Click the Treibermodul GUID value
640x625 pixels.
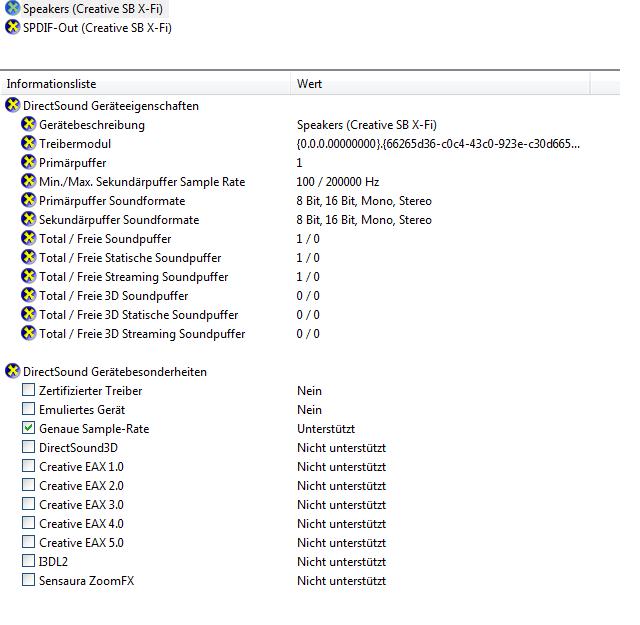coord(438,144)
